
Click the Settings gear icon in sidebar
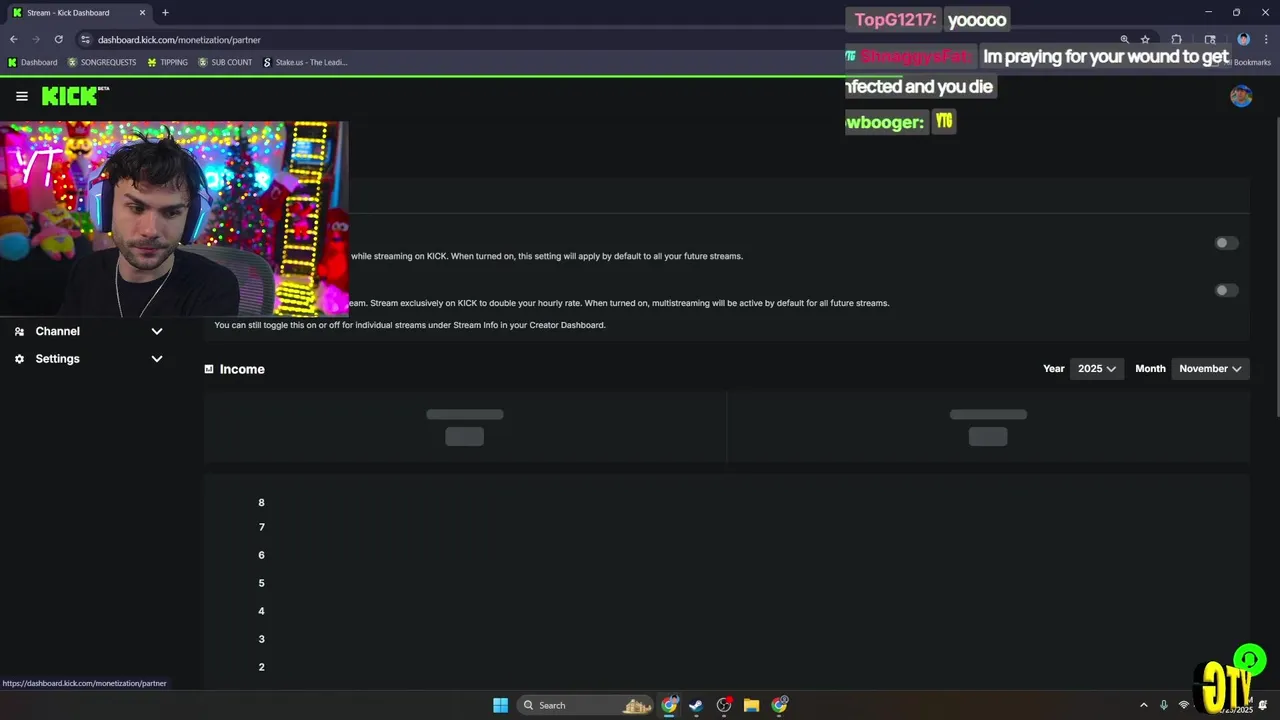pos(19,359)
